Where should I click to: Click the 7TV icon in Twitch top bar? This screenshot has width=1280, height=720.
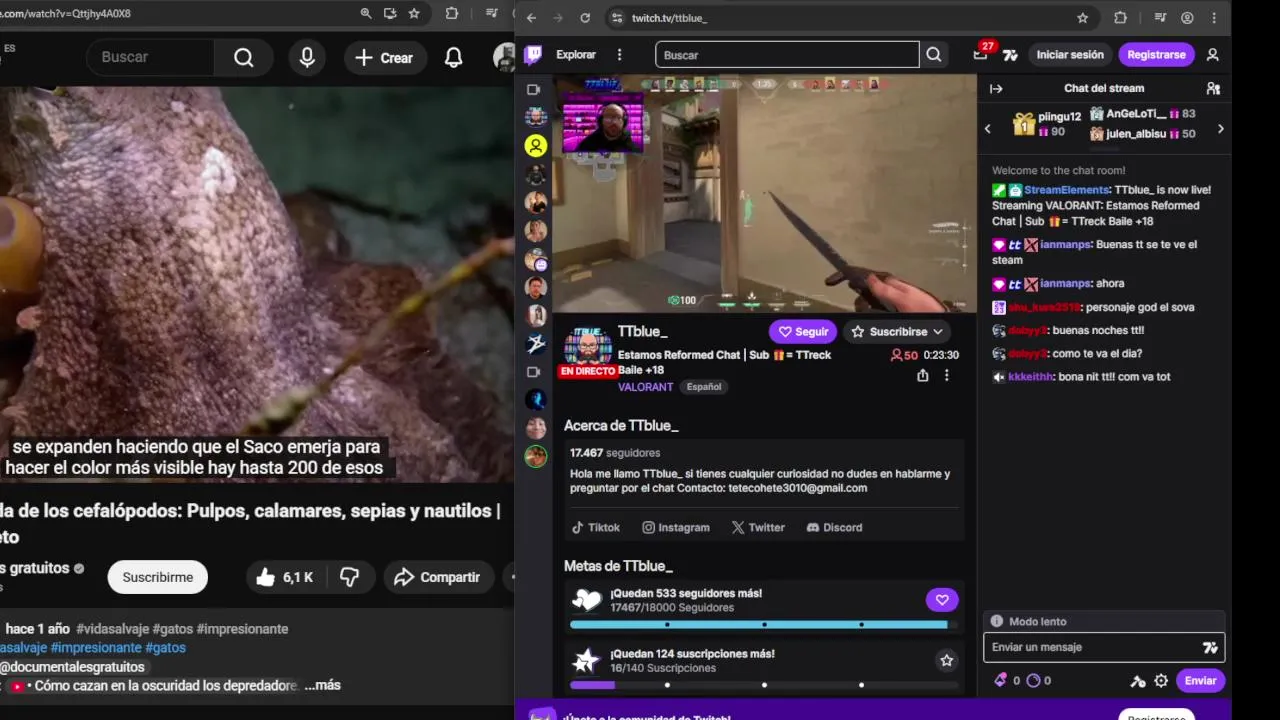pos(1010,55)
